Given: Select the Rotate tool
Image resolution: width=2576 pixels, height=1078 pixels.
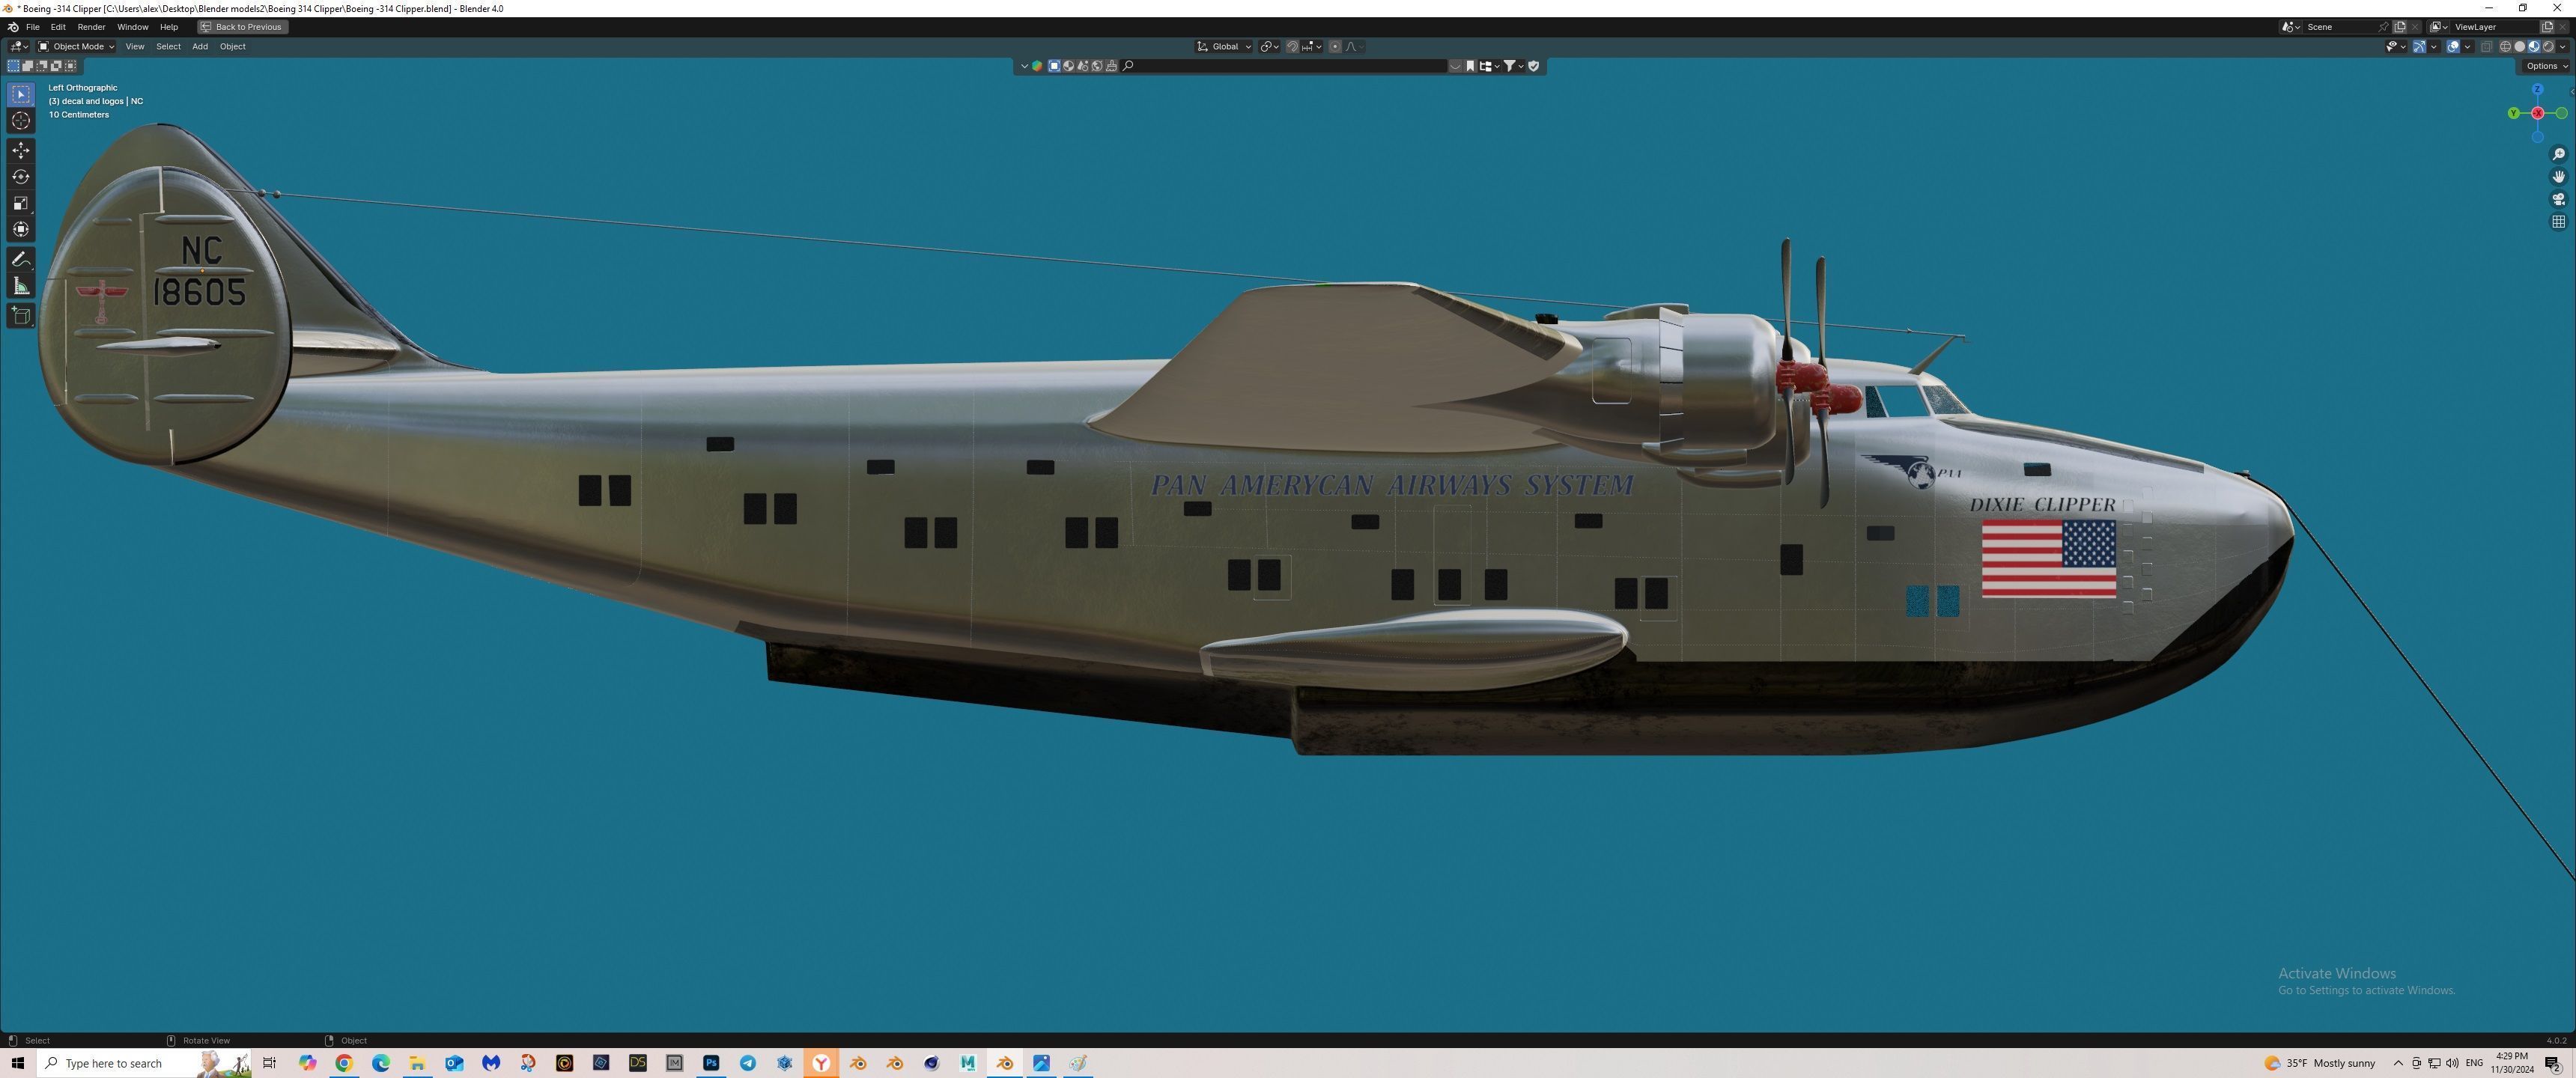Looking at the screenshot, I should pos(21,177).
